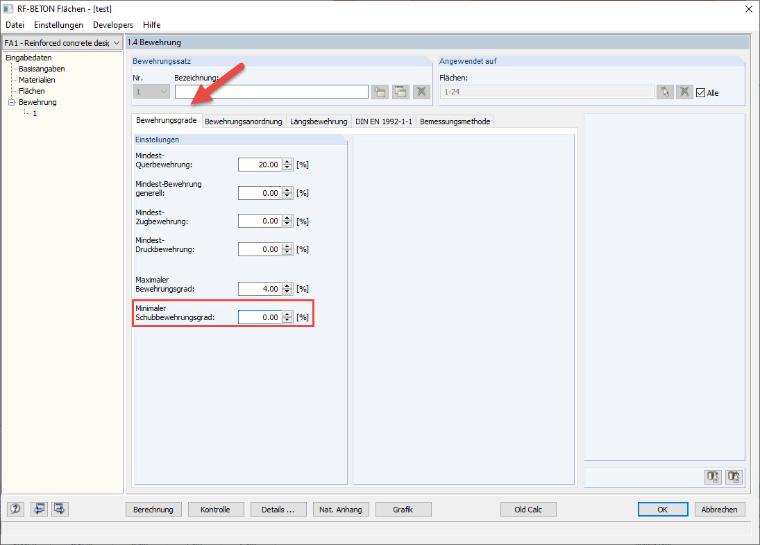Cancel with the Abbrechen button

click(720, 510)
